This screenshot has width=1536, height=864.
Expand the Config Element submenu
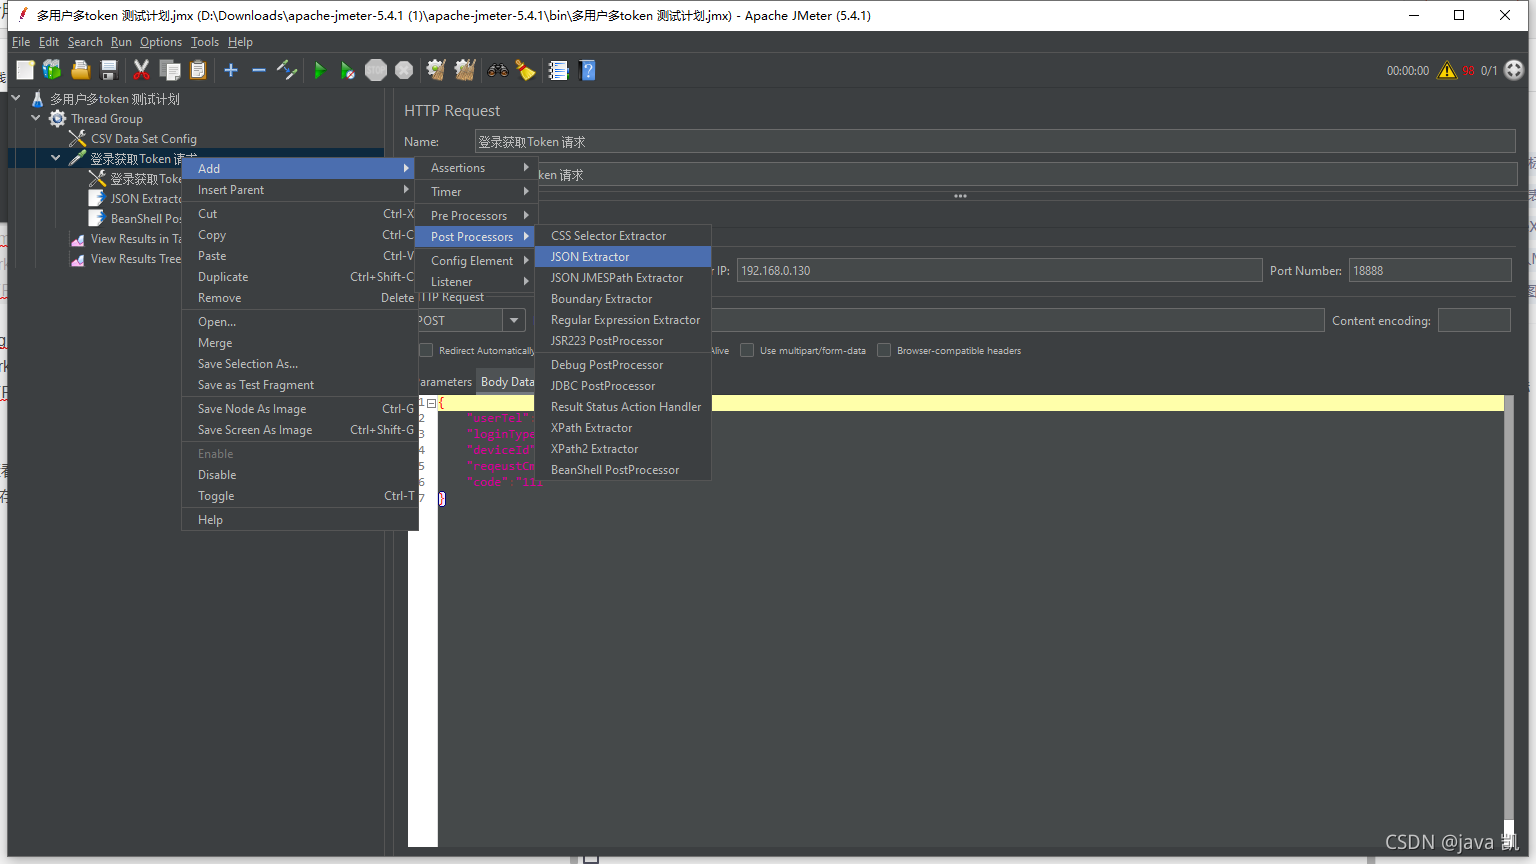click(x=475, y=261)
